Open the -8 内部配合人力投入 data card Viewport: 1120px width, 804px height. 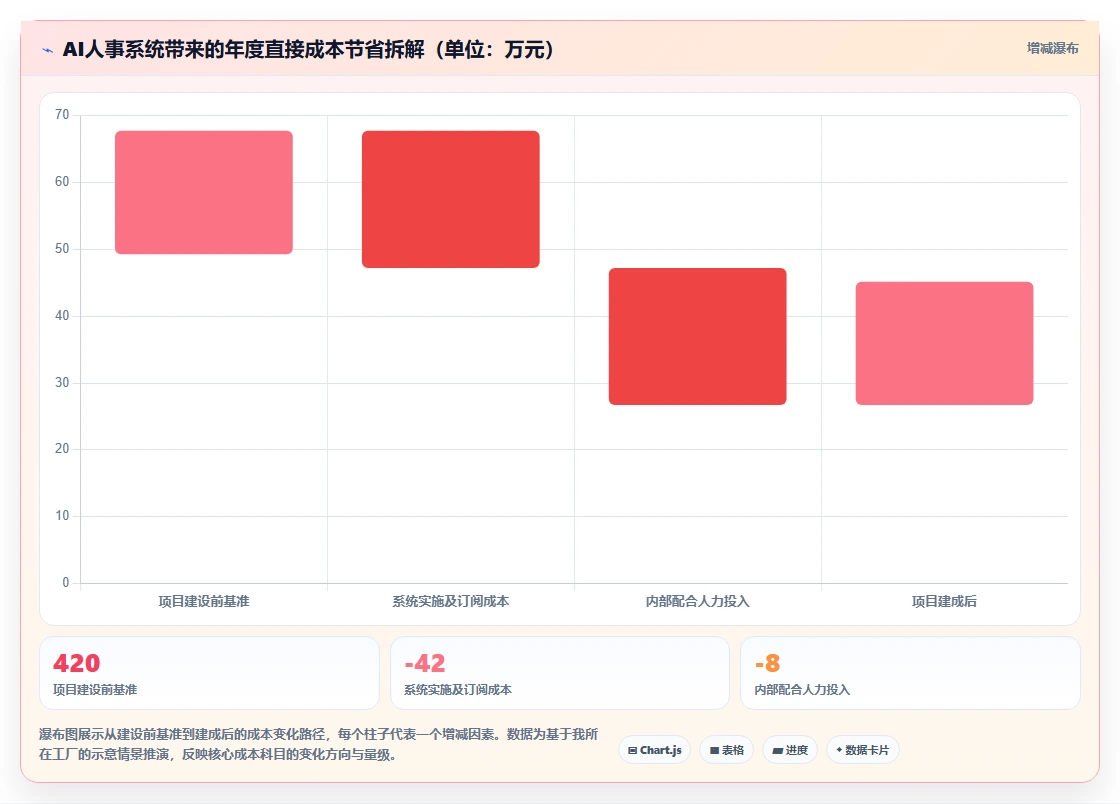911,673
